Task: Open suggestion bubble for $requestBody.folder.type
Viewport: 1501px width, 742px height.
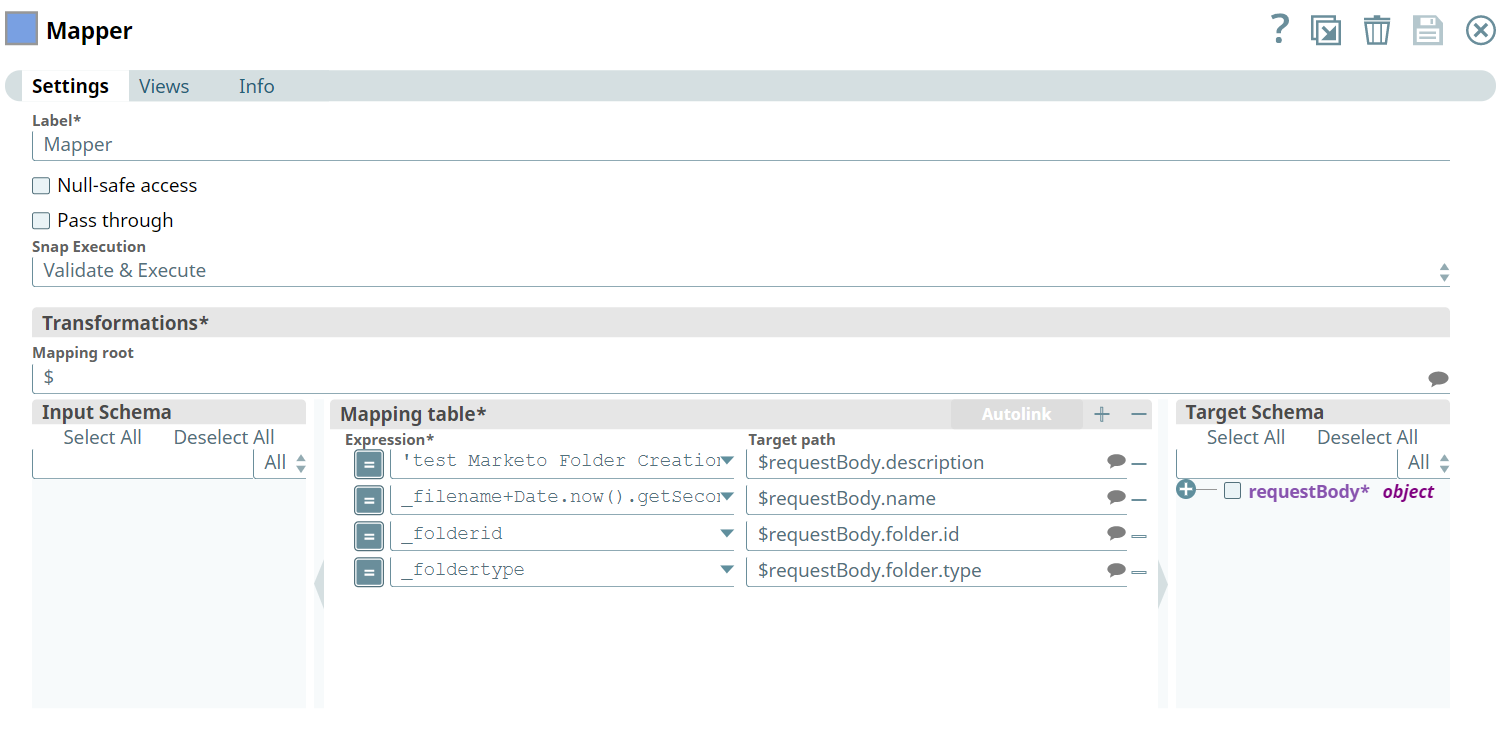Action: [1116, 570]
